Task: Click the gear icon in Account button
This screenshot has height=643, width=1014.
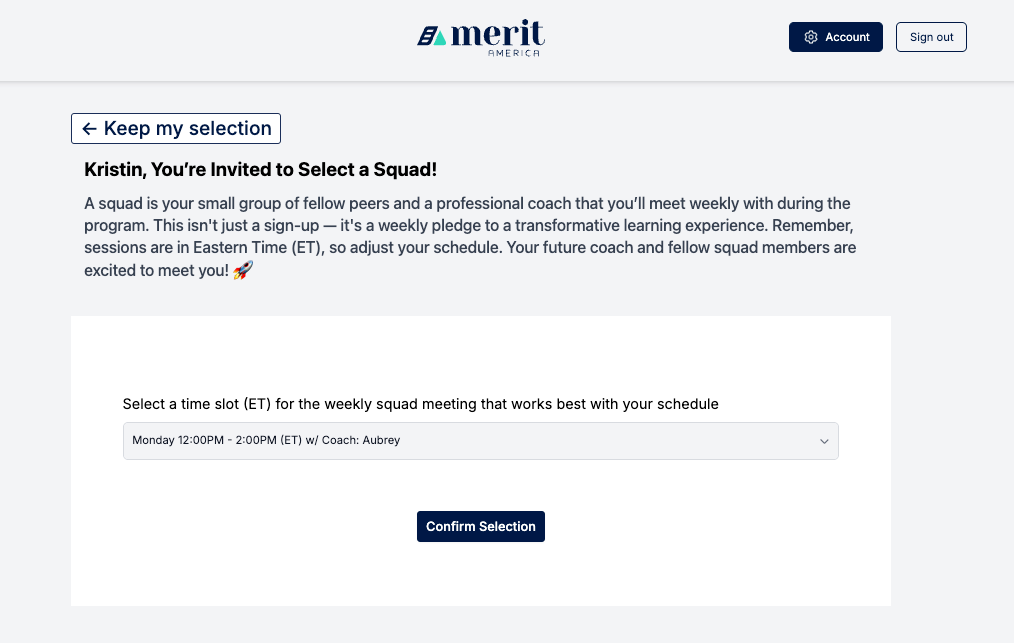Action: (811, 37)
